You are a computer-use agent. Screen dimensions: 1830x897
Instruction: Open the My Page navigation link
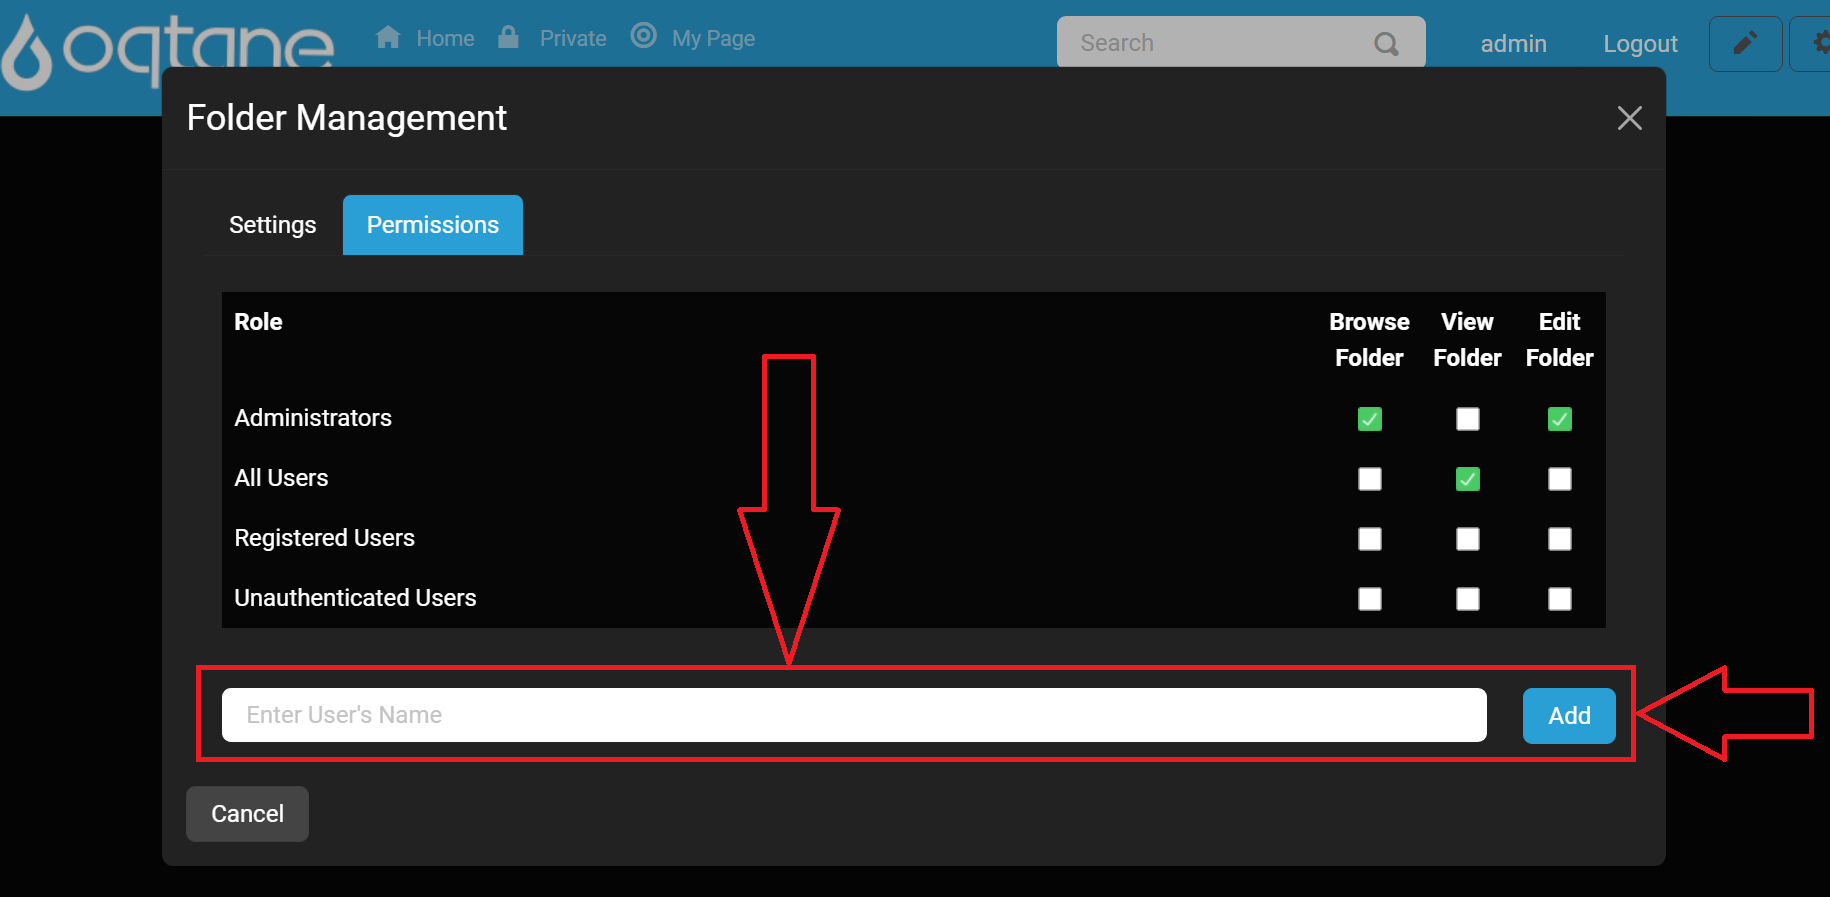(x=713, y=39)
